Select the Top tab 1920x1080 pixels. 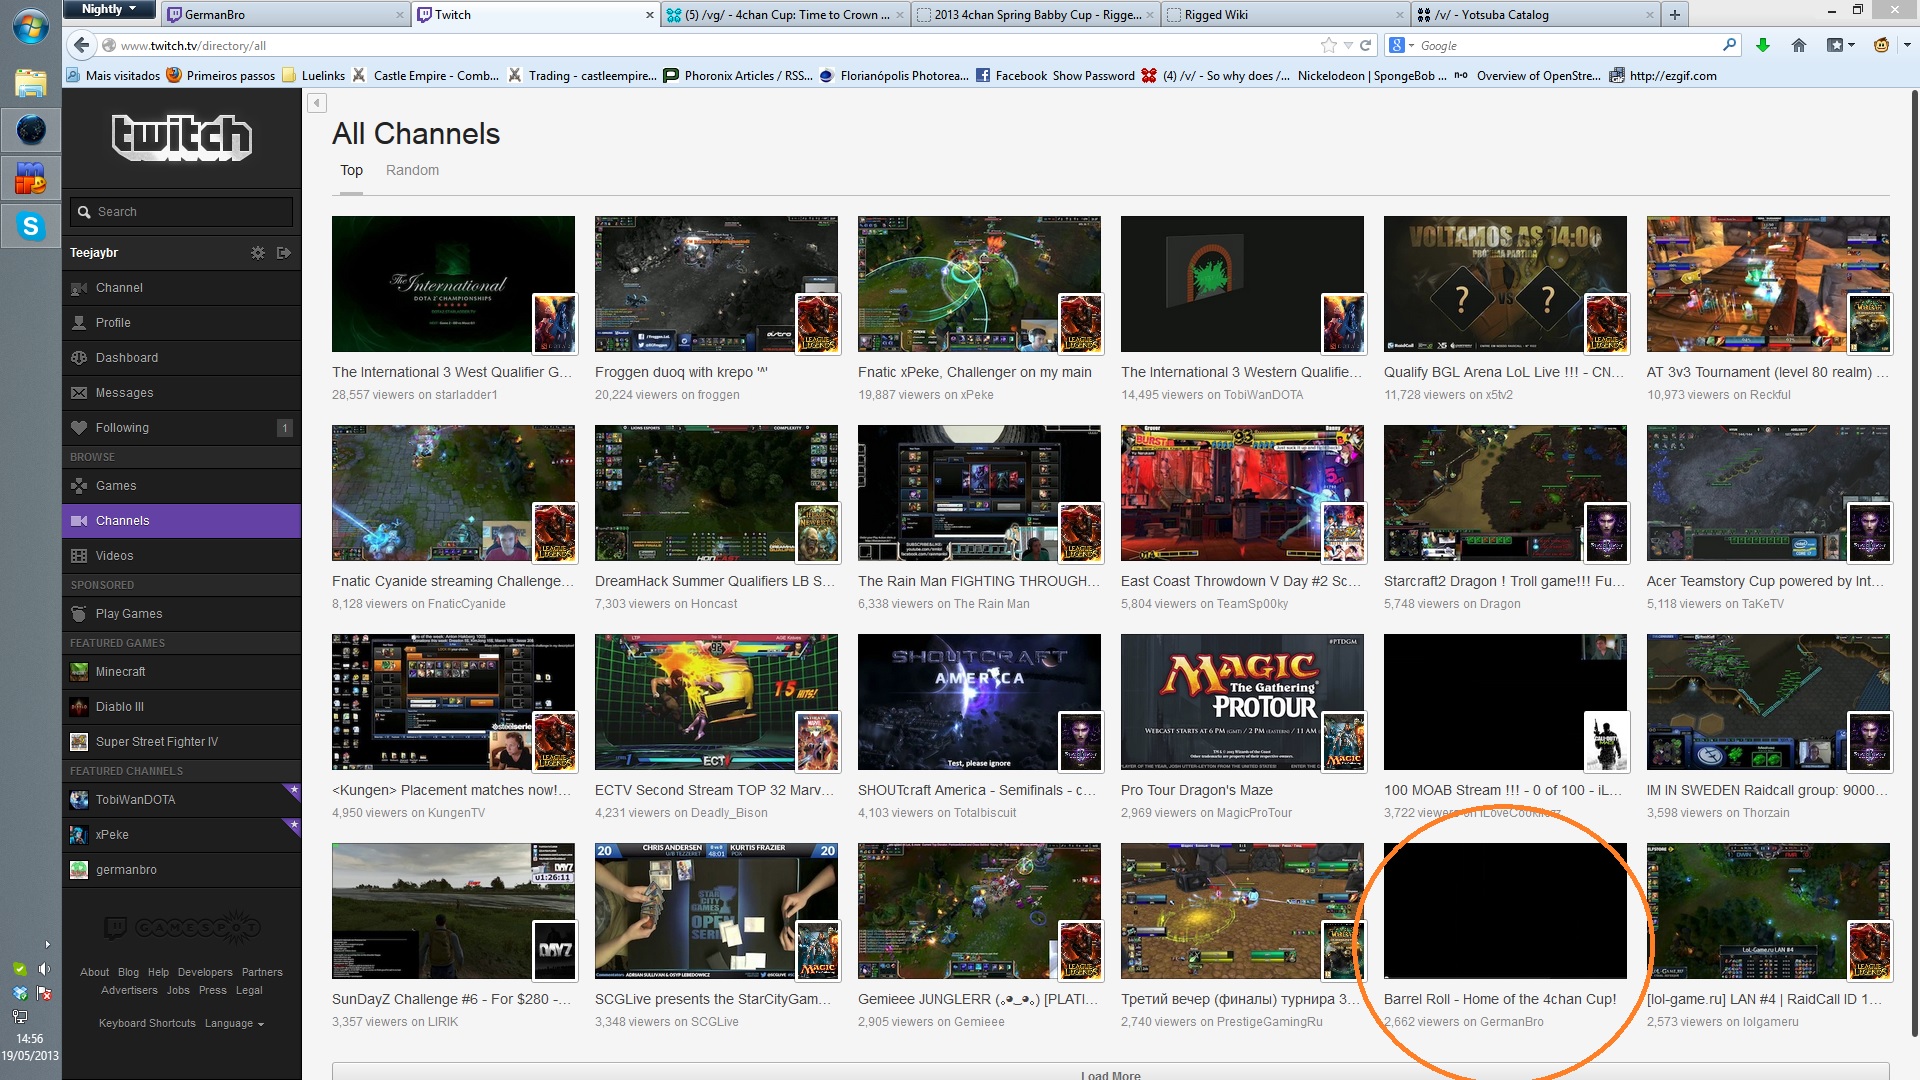(x=351, y=170)
